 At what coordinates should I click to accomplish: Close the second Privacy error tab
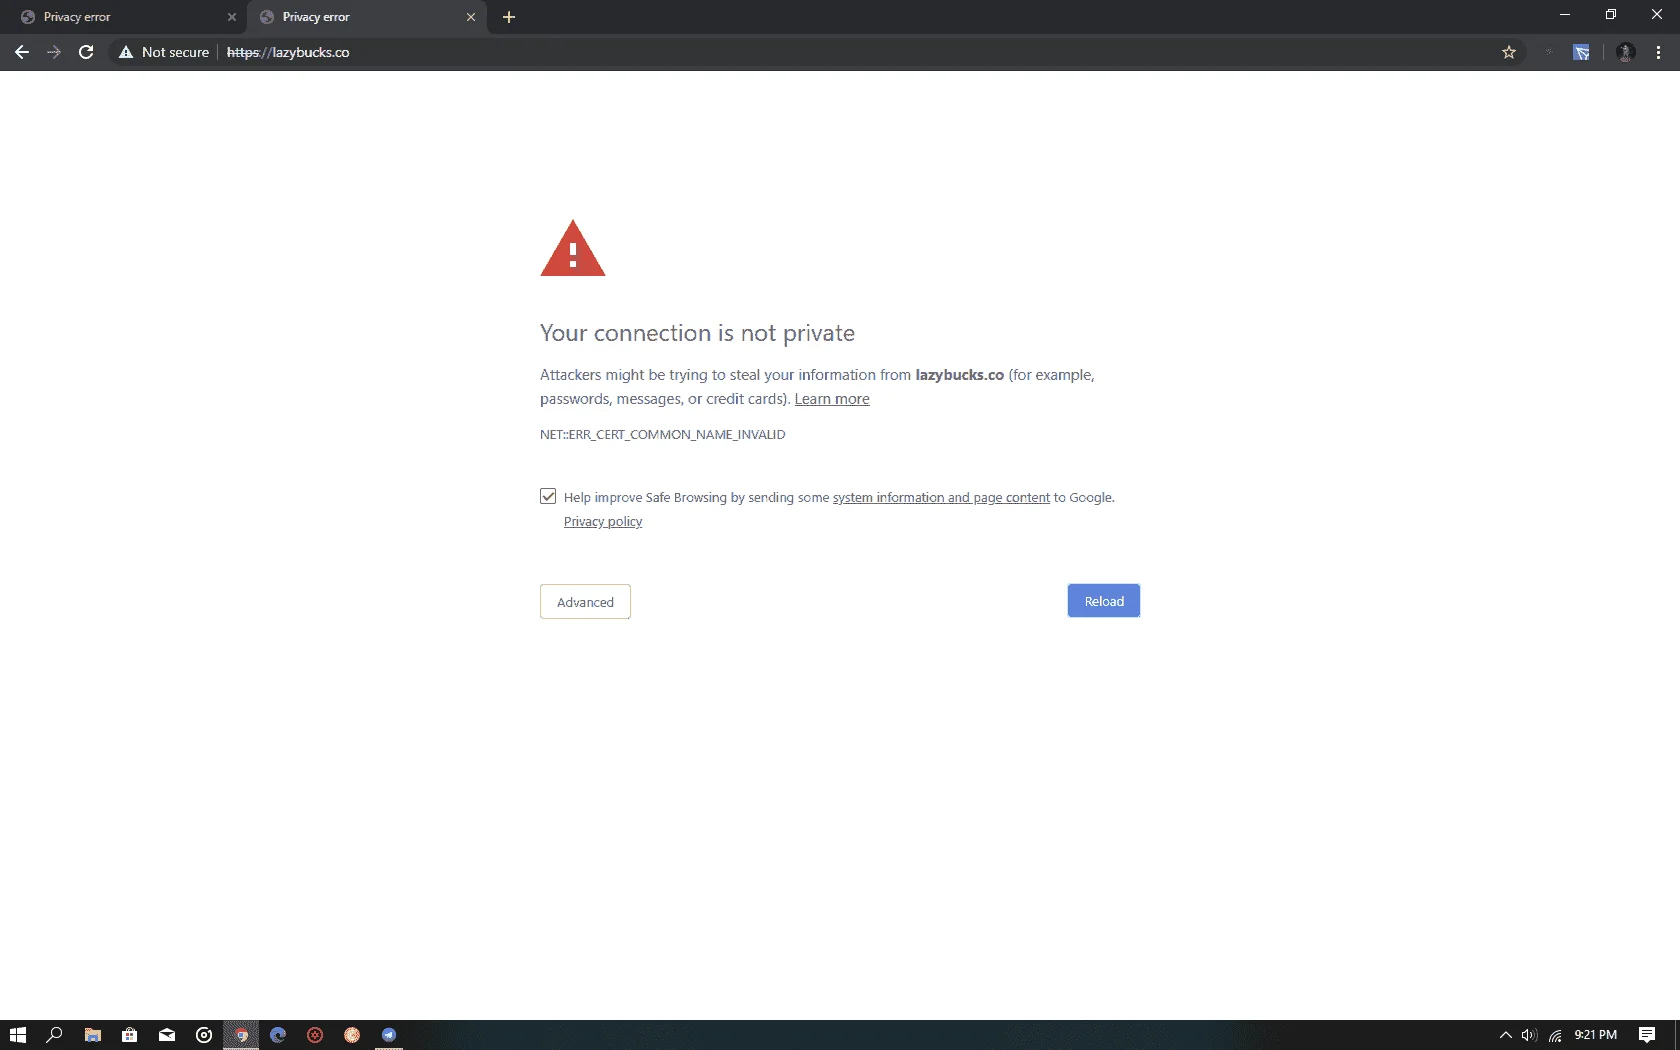click(x=471, y=17)
